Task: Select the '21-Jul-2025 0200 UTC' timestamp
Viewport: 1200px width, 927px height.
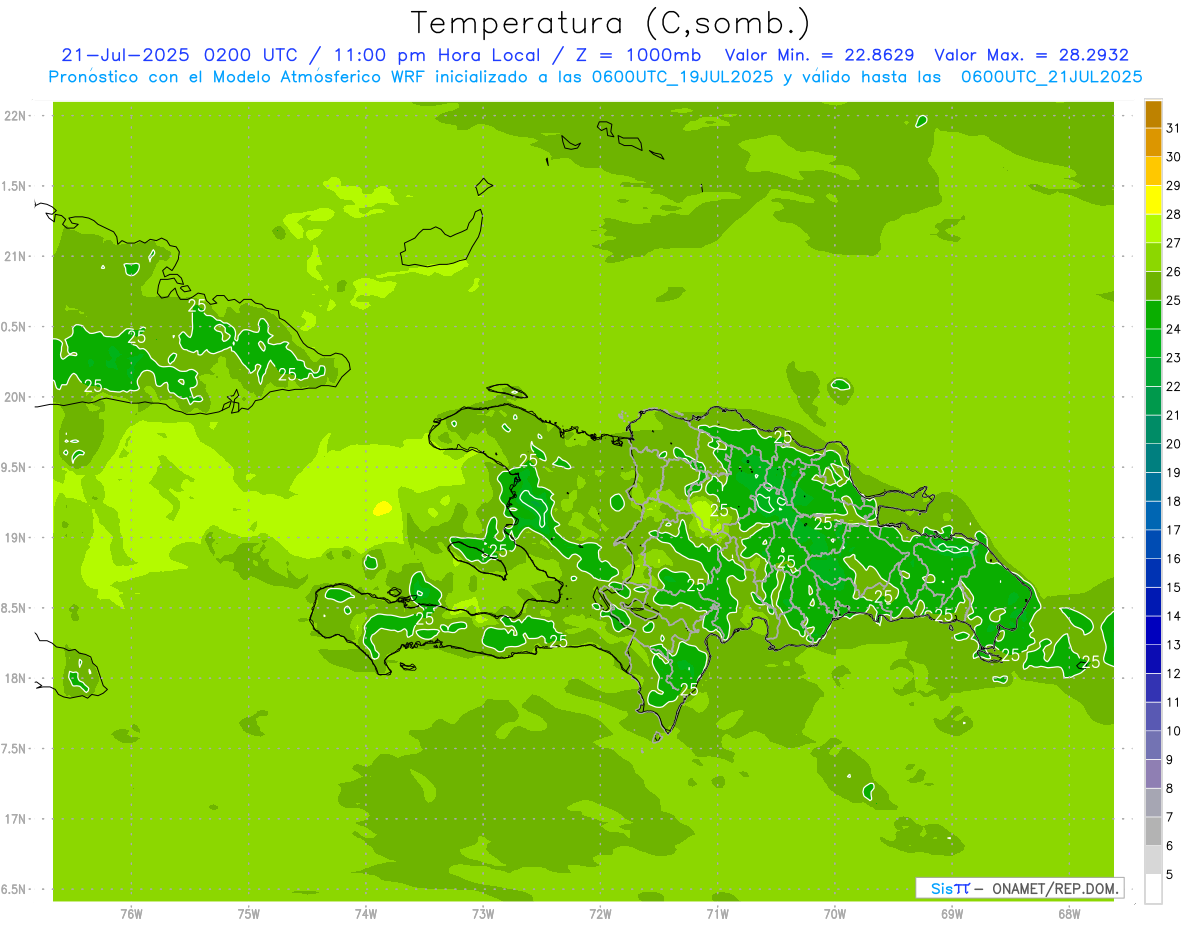Action: (179, 55)
